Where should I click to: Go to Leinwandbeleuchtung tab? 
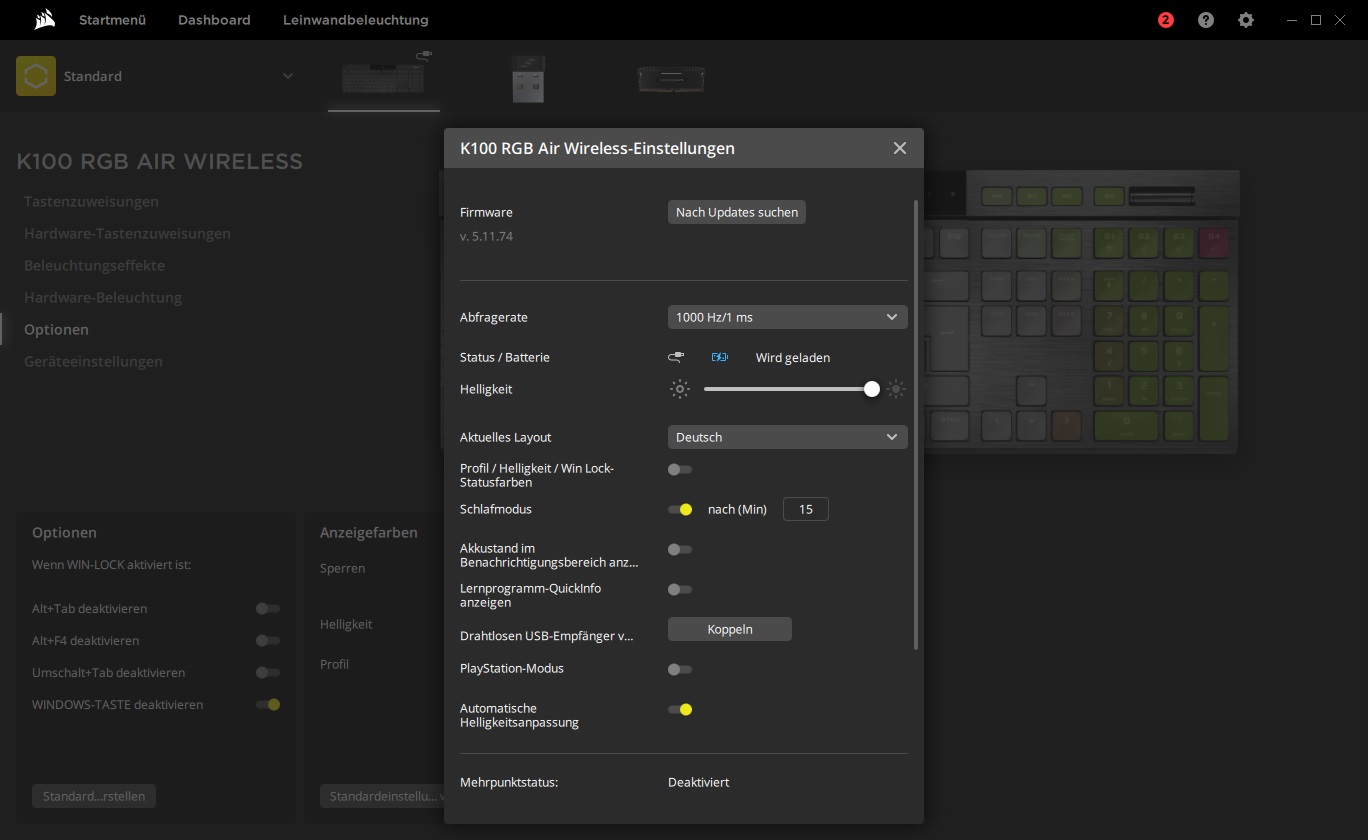tap(356, 20)
